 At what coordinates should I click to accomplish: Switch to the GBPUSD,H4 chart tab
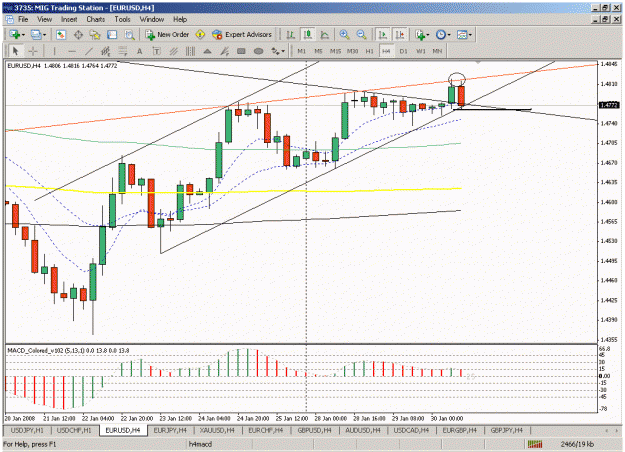click(x=314, y=430)
